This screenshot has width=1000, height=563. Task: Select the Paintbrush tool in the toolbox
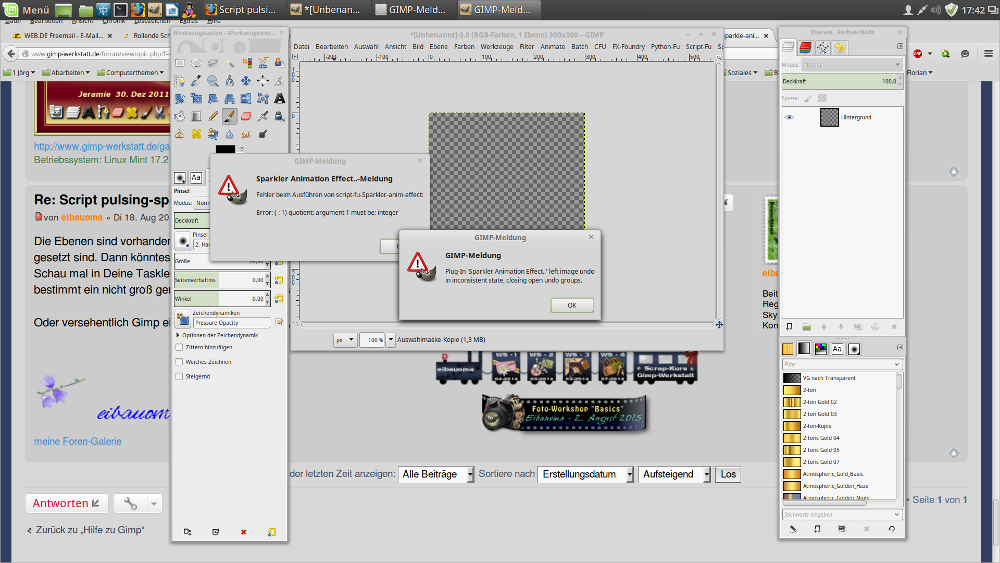[230, 116]
